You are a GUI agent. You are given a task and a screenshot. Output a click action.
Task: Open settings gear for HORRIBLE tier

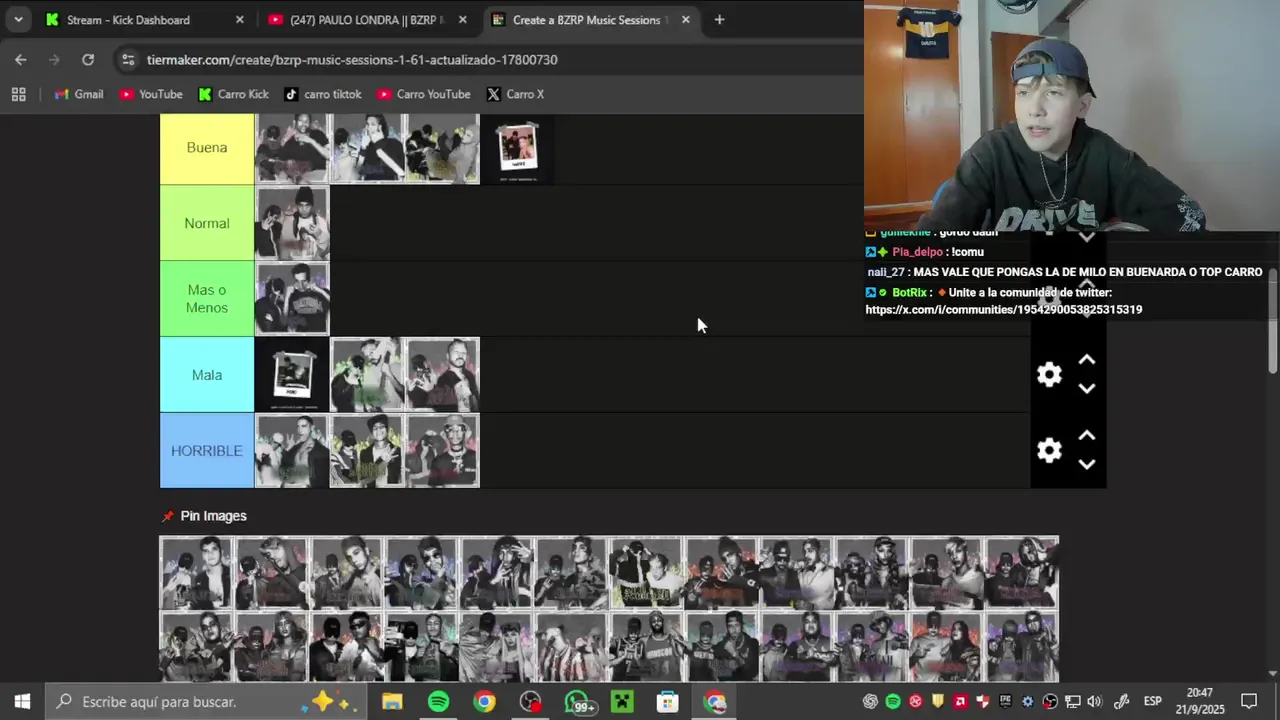[x=1049, y=450]
